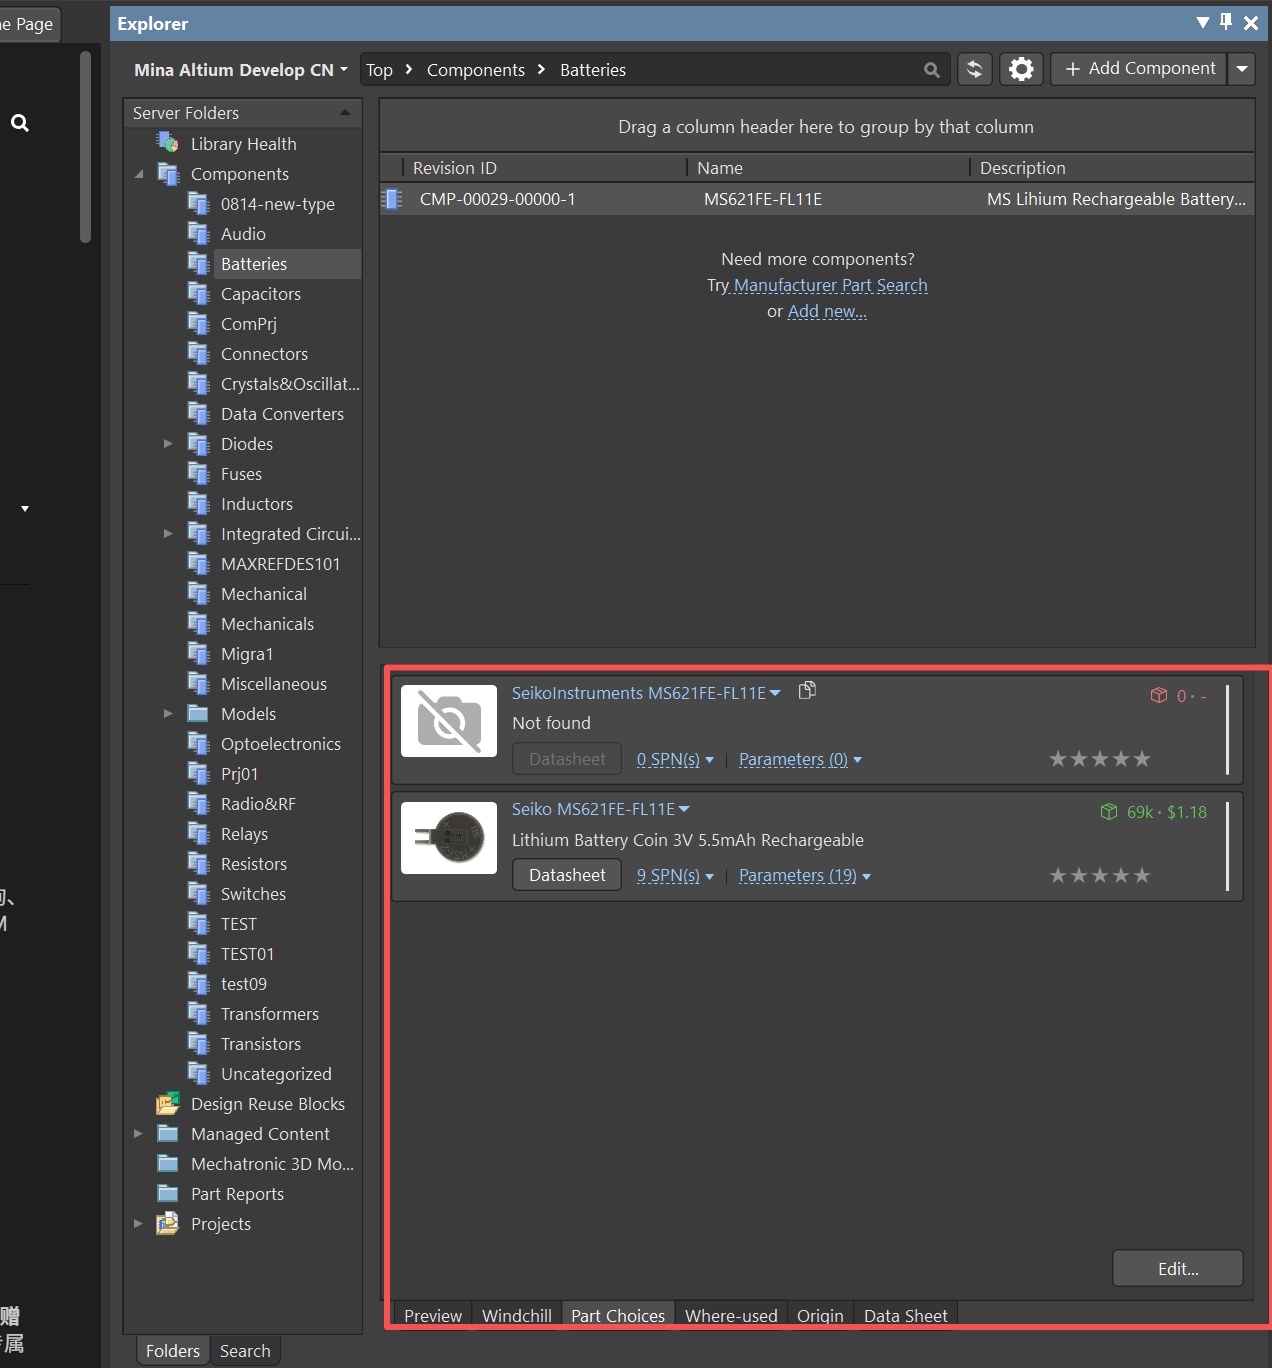Click the Components breadcrumb in the path bar
Viewport: 1272px width, 1368px height.
tap(476, 70)
